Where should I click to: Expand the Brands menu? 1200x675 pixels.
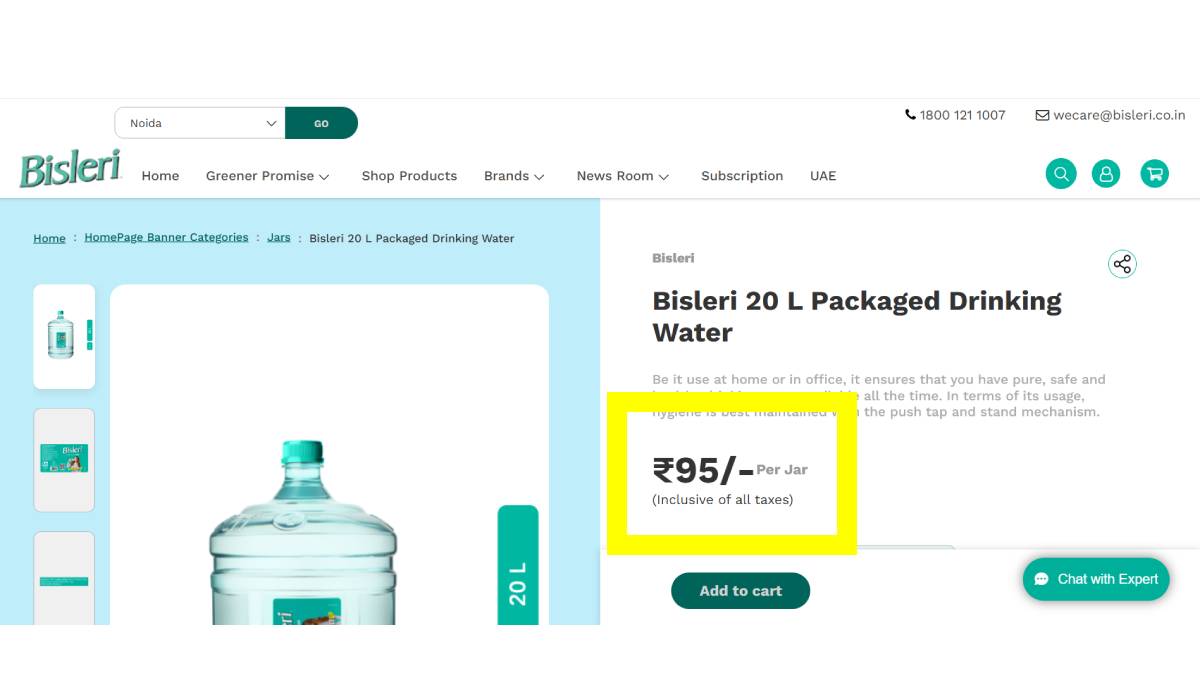514,176
